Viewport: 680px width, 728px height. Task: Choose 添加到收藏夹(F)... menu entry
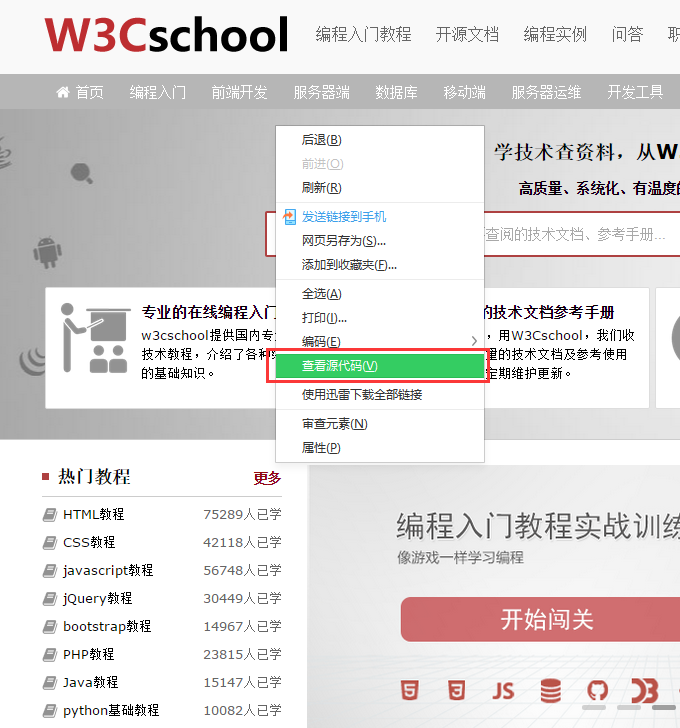[380, 265]
